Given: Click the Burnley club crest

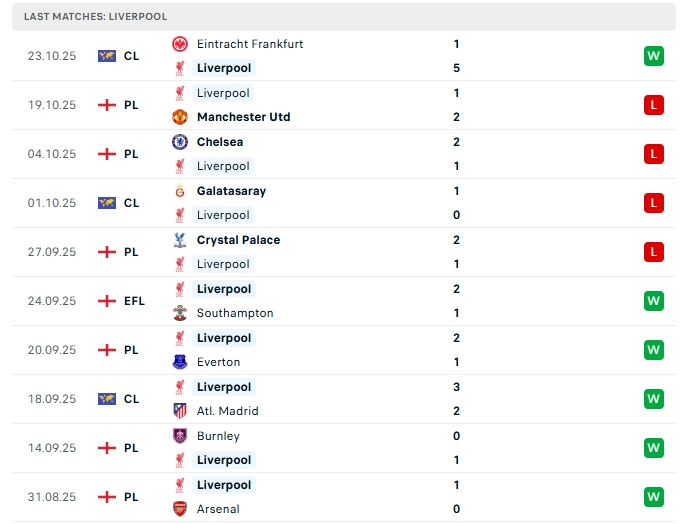Looking at the screenshot, I should (x=180, y=436).
